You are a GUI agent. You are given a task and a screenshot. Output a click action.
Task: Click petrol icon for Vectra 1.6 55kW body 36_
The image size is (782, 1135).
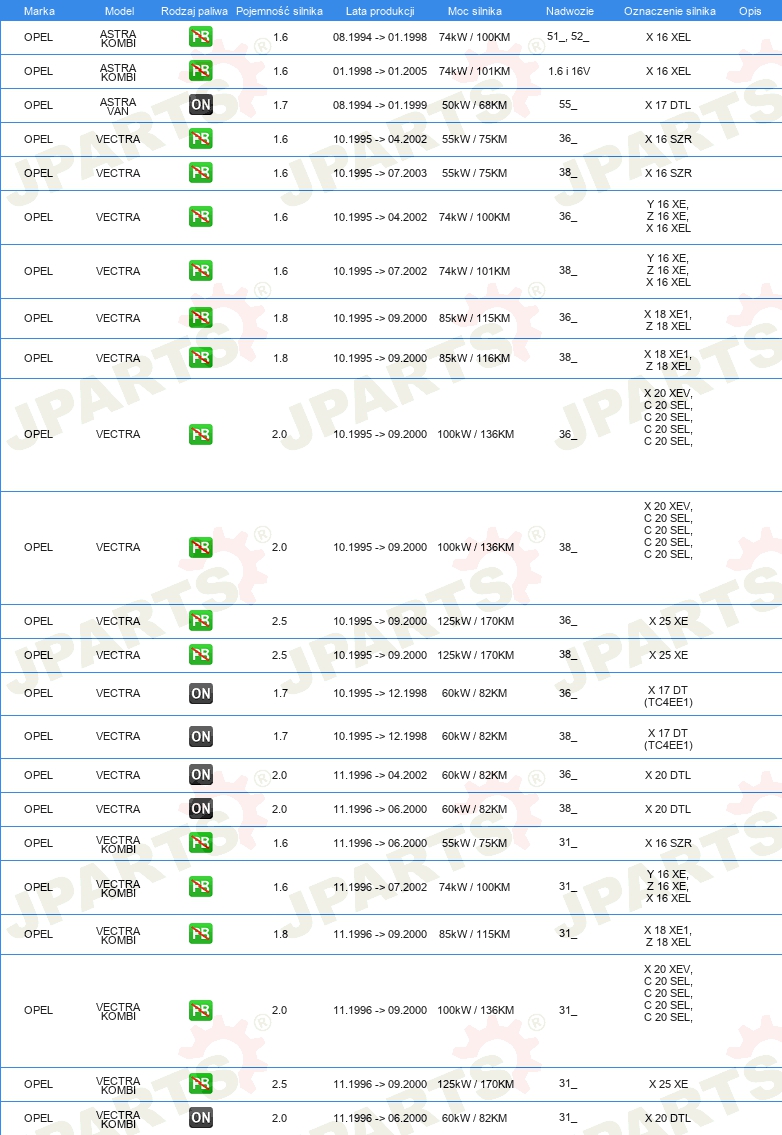(201, 139)
